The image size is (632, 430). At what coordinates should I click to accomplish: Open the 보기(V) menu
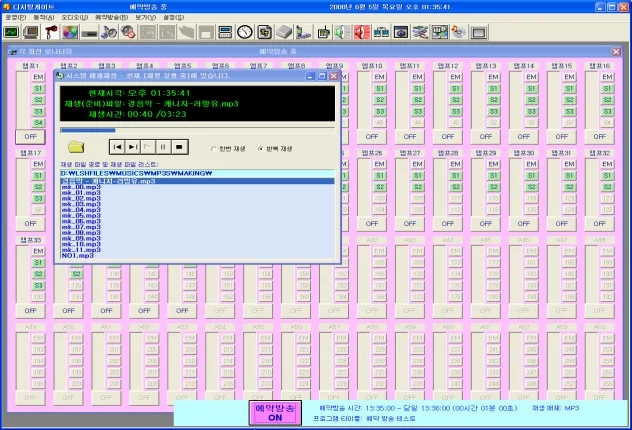[145, 17]
